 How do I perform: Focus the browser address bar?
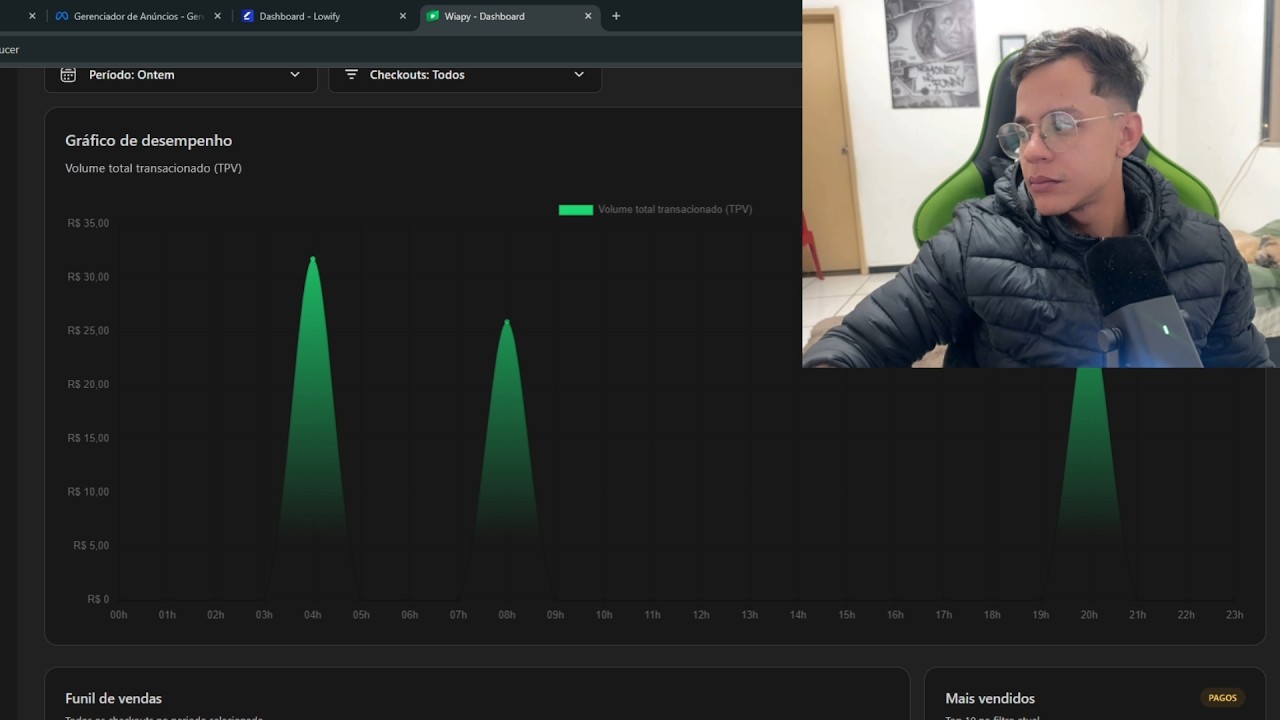tap(400, 50)
